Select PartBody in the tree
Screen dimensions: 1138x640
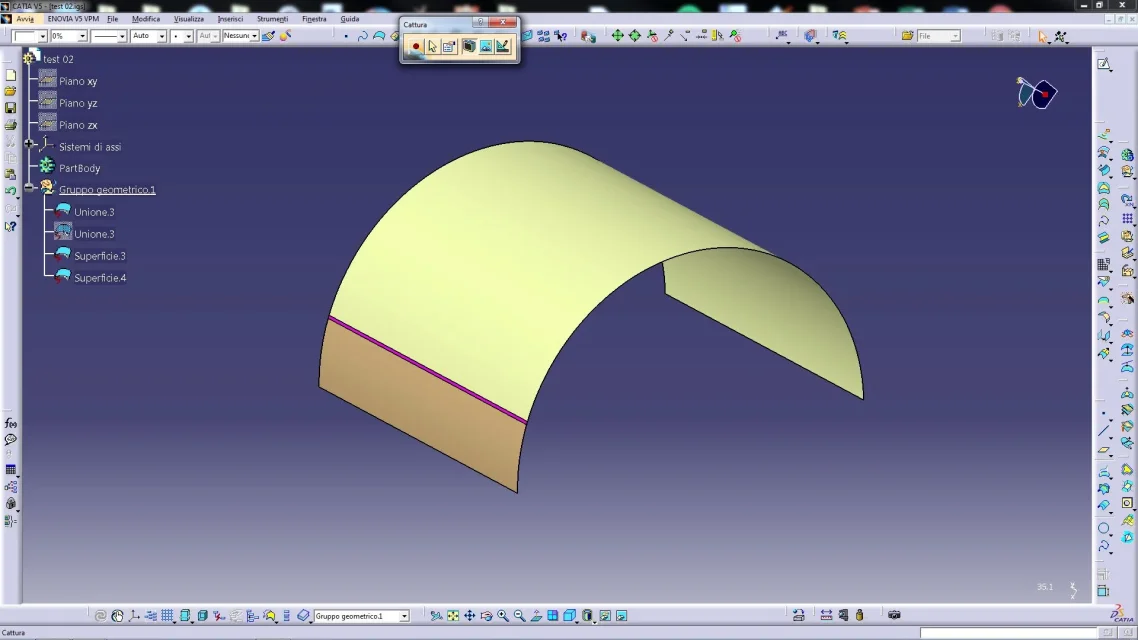79,168
